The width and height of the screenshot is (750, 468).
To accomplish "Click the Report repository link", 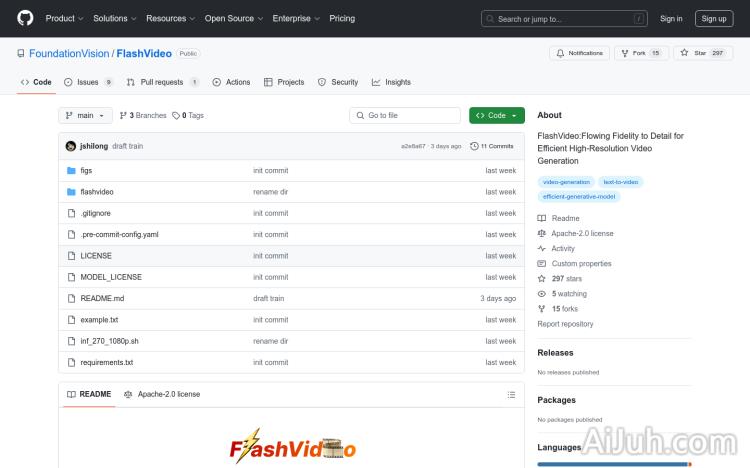I will tap(565, 324).
